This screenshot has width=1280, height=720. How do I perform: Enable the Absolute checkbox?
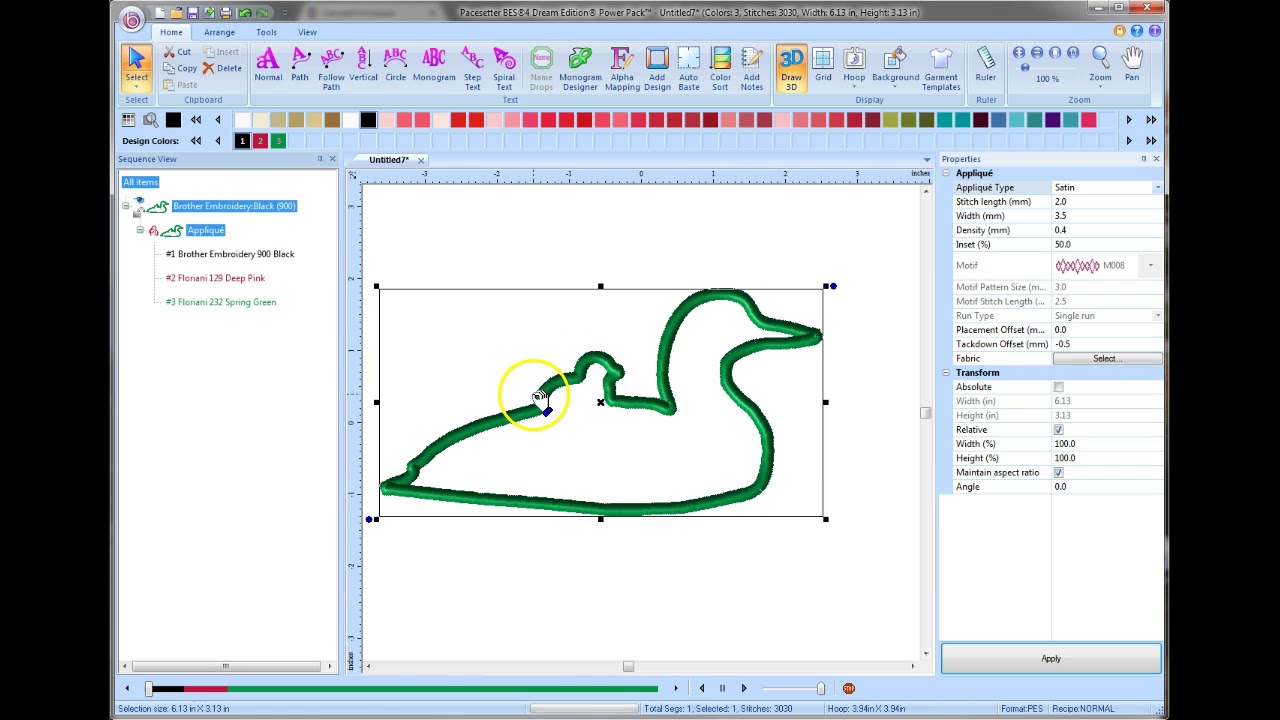pyautogui.click(x=1059, y=387)
